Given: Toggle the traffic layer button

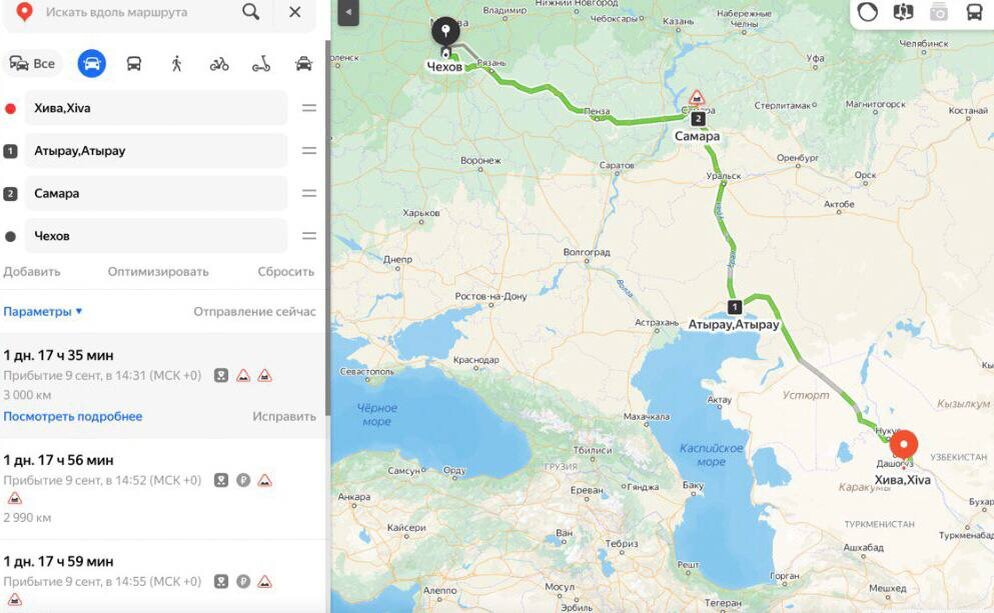Looking at the screenshot, I should [x=867, y=12].
